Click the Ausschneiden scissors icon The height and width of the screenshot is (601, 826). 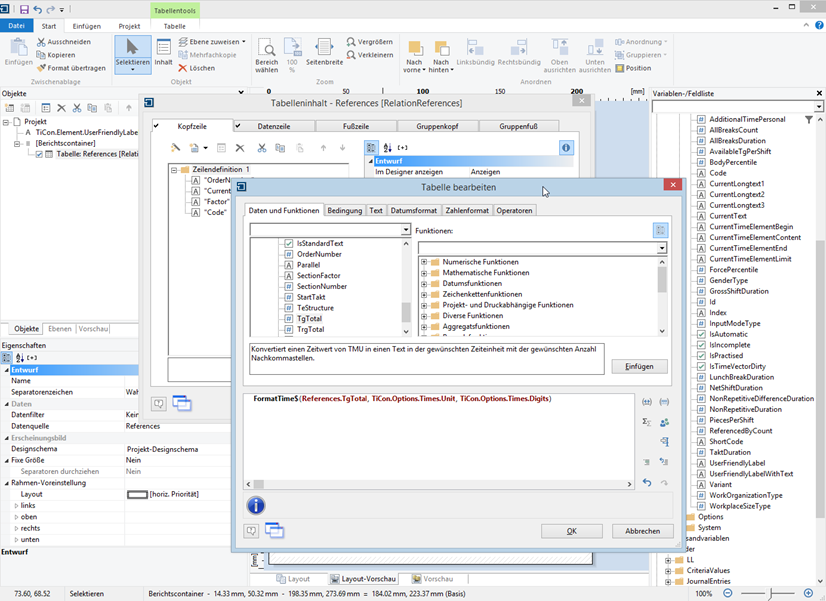click(x=40, y=42)
